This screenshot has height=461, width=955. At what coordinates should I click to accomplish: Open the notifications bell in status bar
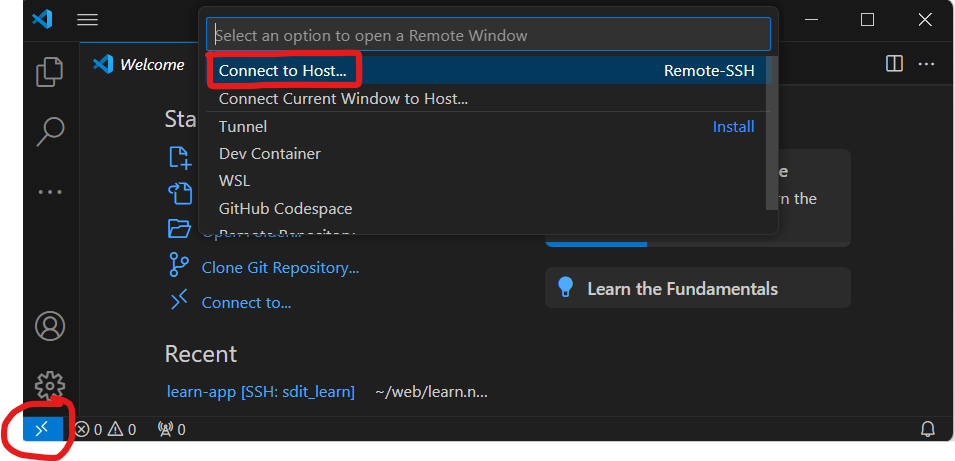[x=928, y=429]
